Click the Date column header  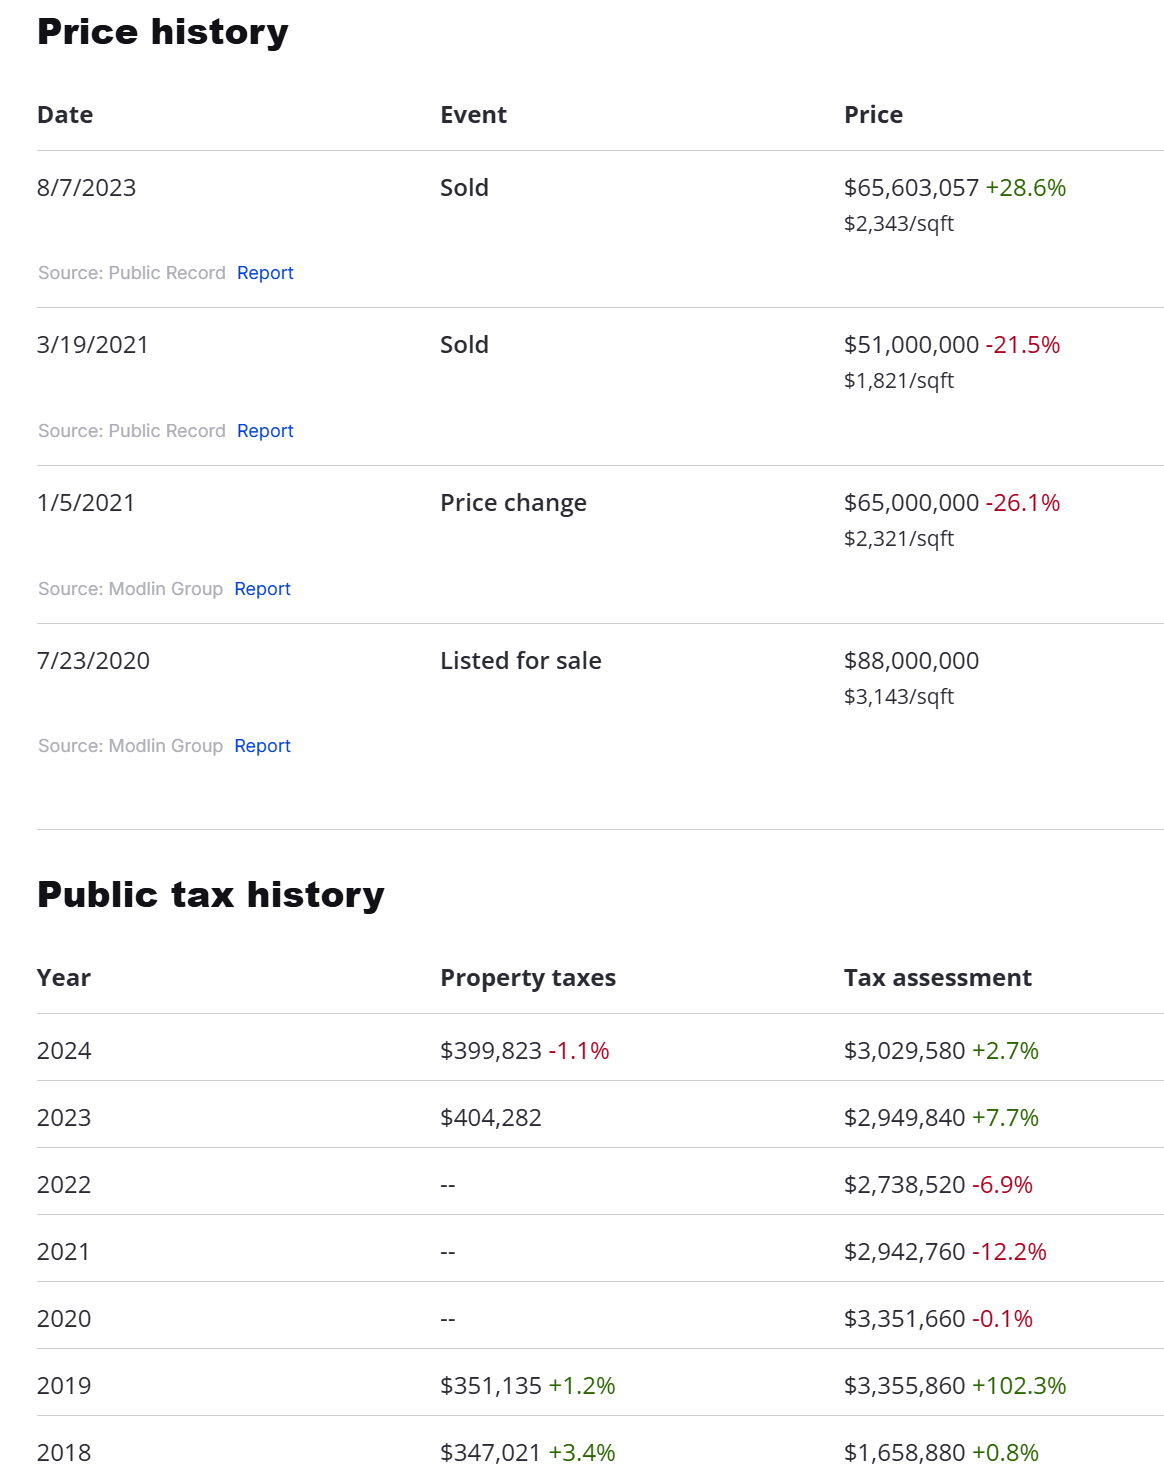65,115
